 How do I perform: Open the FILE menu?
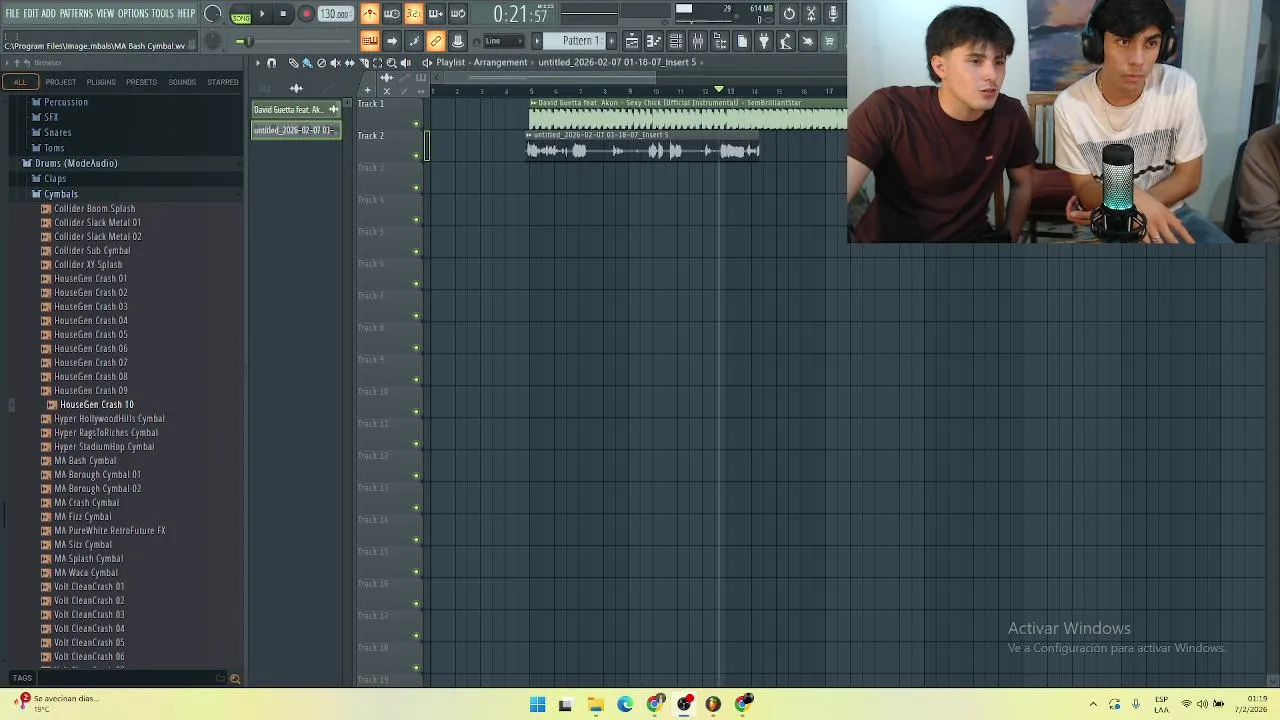(x=12, y=13)
